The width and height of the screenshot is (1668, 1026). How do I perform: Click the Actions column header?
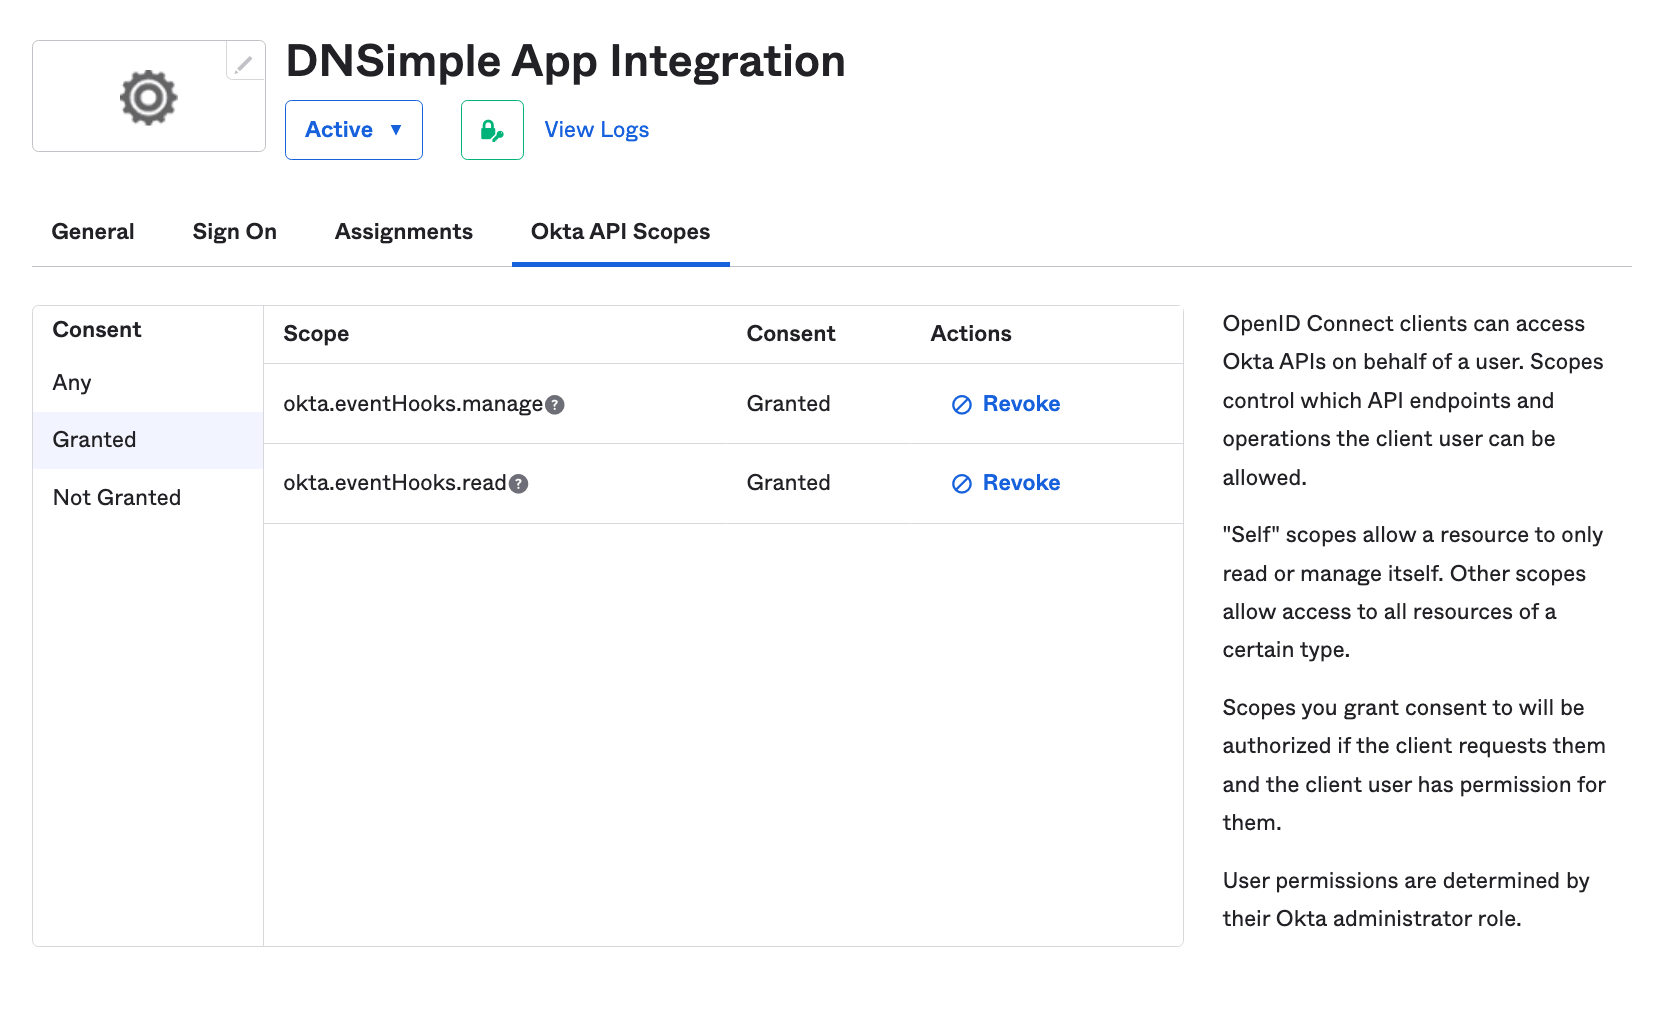[x=971, y=334]
